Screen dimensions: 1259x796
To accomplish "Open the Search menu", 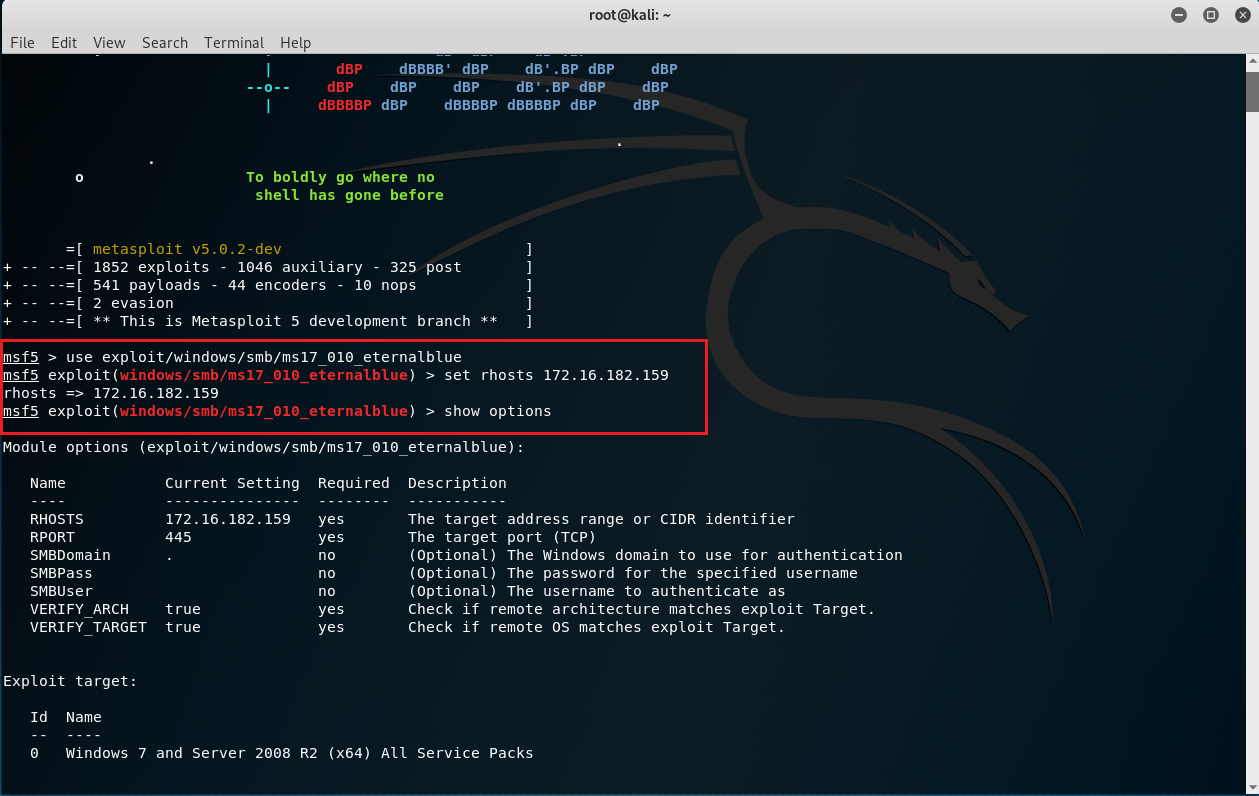I will pos(165,42).
